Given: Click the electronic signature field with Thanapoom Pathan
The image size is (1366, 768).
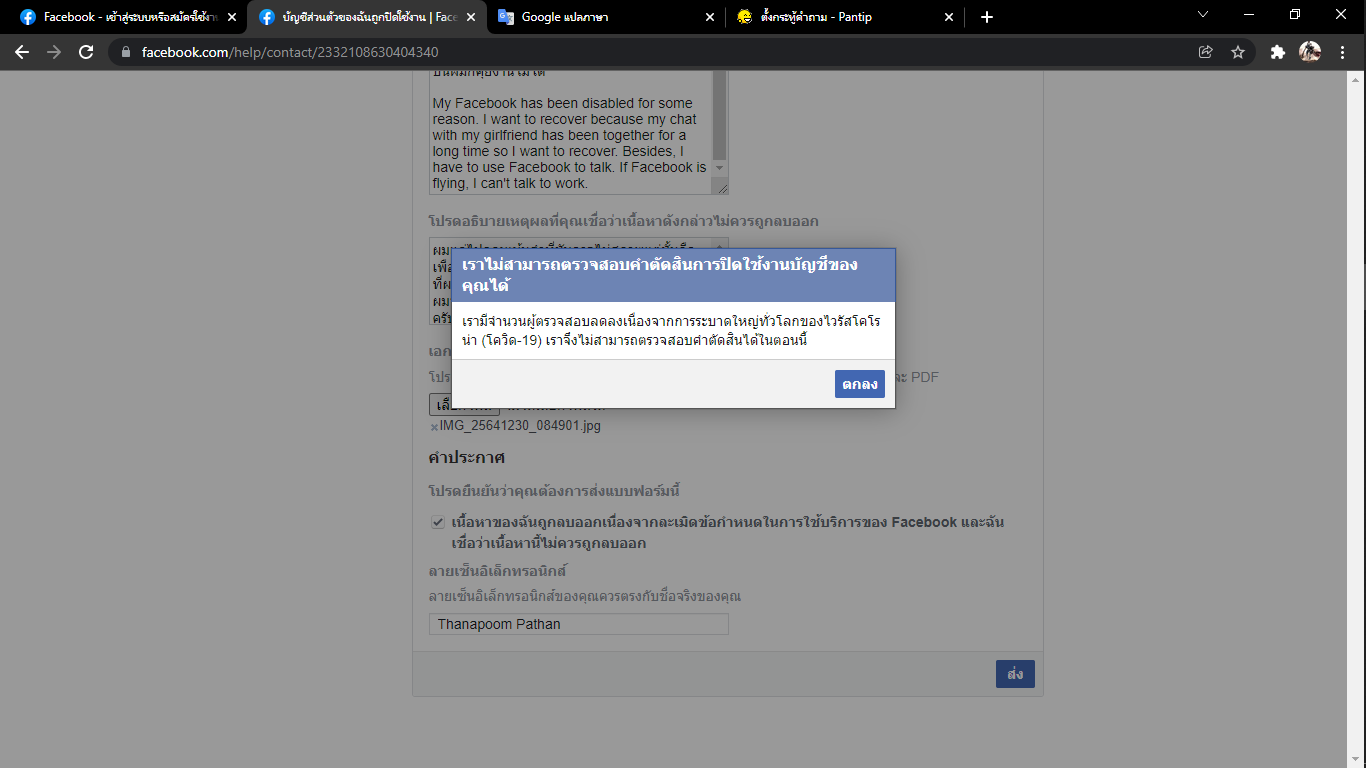Looking at the screenshot, I should pyautogui.click(x=579, y=624).
